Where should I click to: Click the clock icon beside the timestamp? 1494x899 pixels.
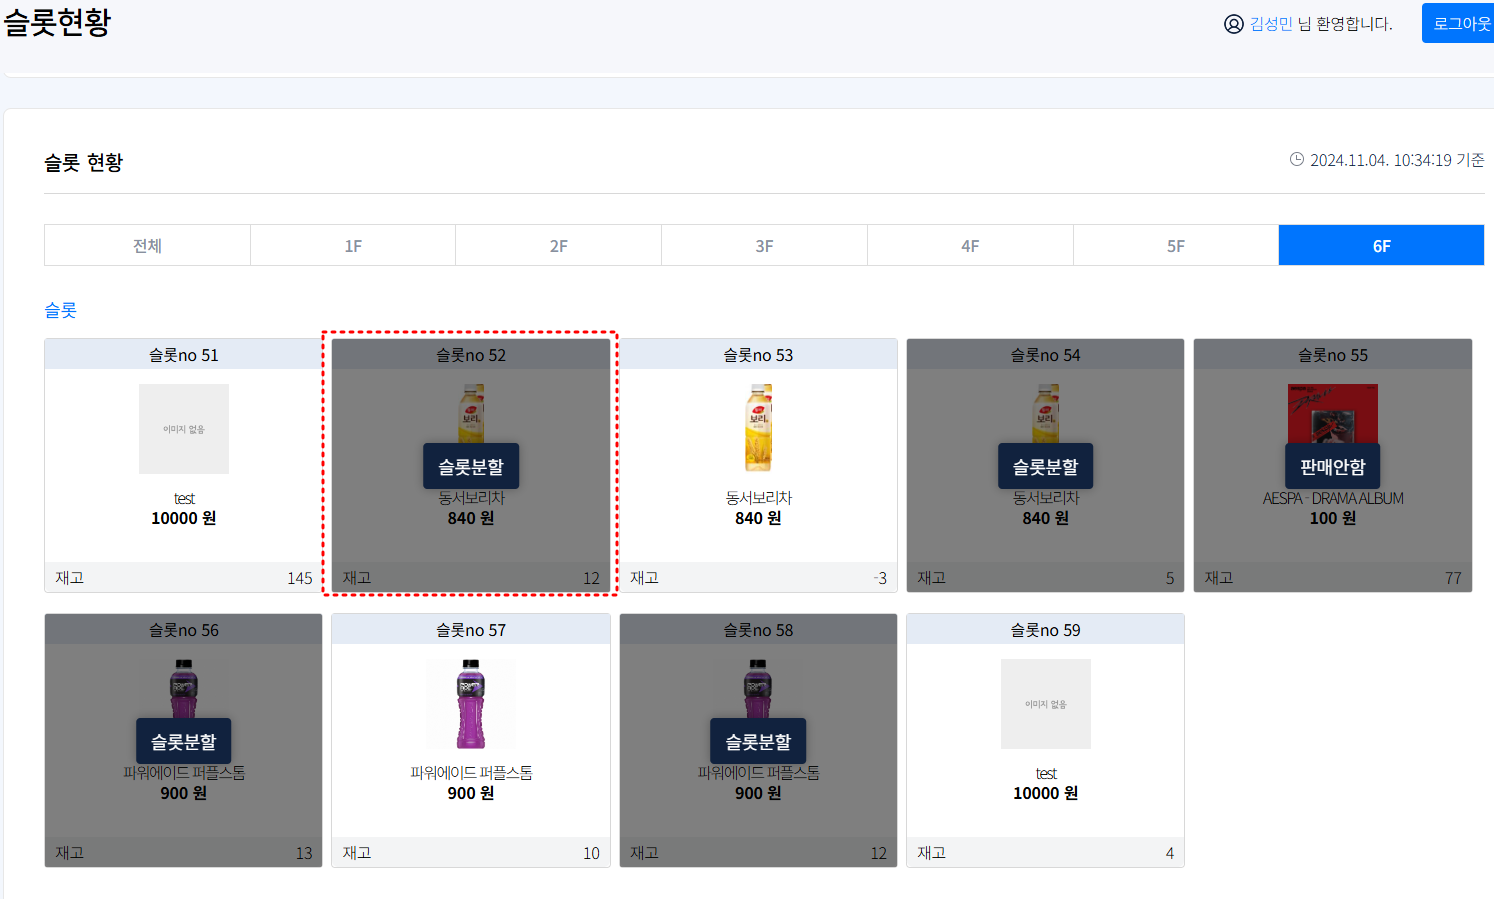[1297, 159]
